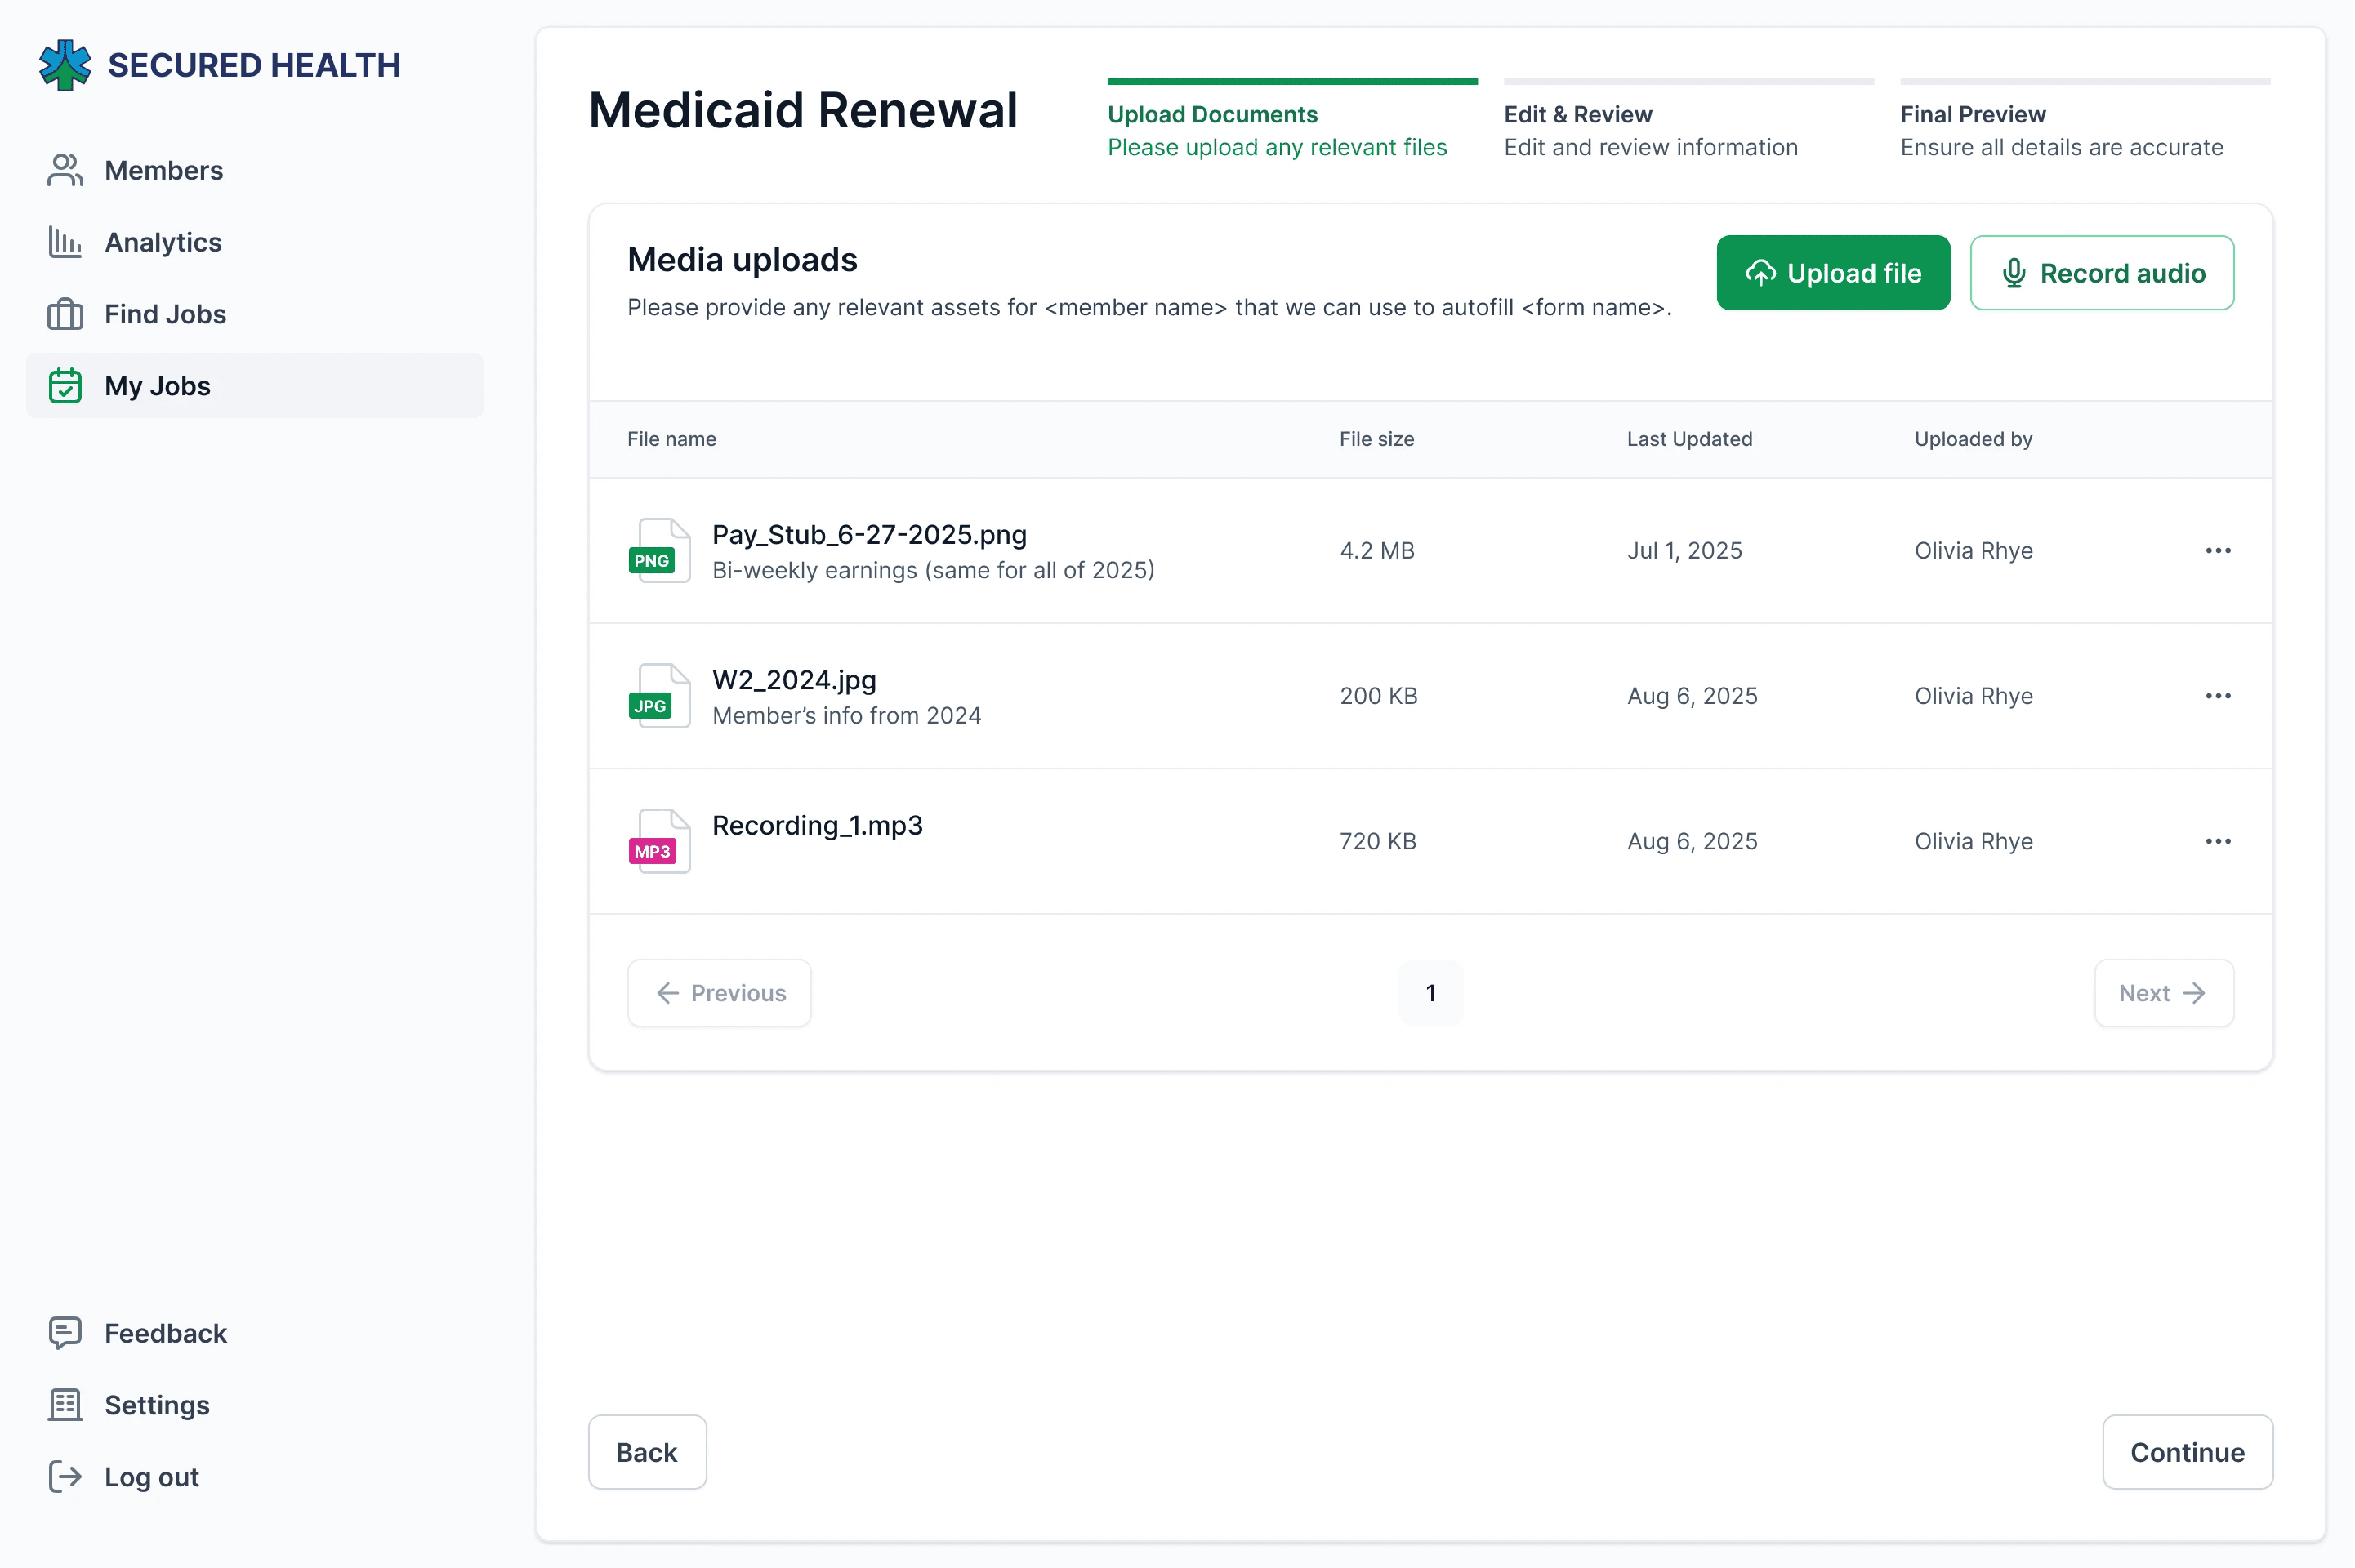
Task: Click the PNG file icon for Pay_Stub
Action: pos(658,550)
